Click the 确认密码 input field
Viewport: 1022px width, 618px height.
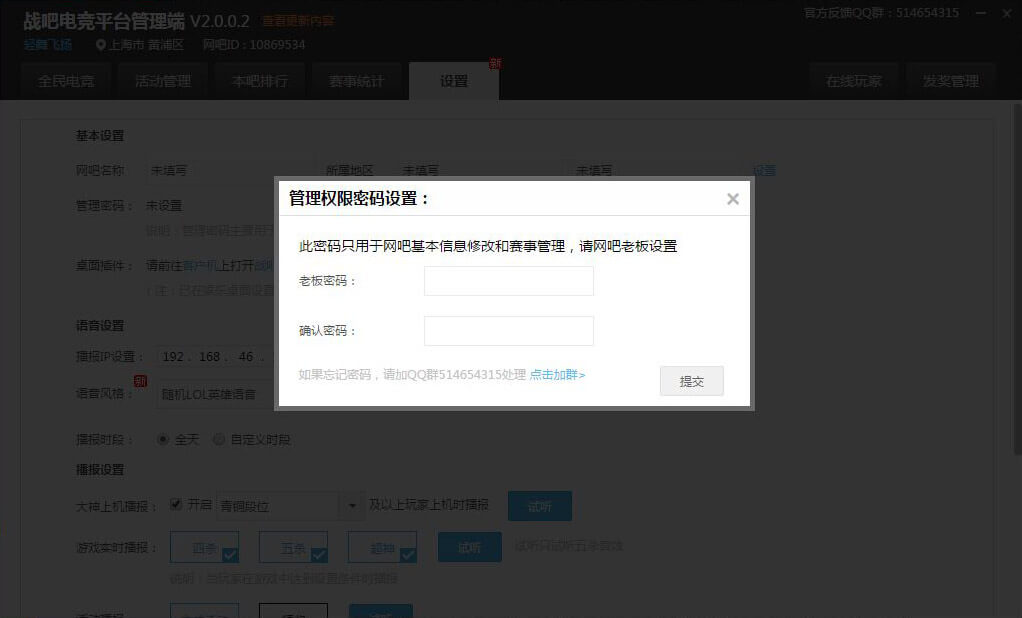tap(508, 331)
